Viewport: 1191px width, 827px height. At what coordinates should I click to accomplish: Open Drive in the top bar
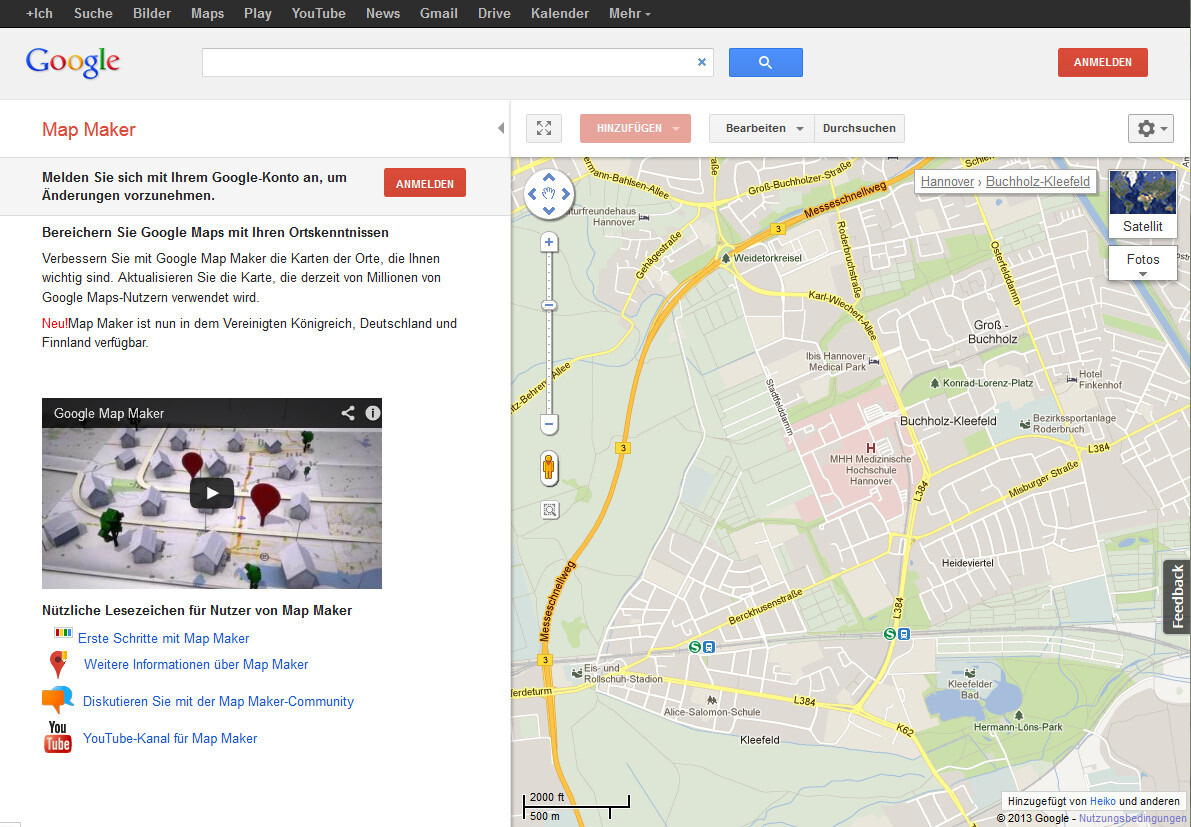pos(494,14)
